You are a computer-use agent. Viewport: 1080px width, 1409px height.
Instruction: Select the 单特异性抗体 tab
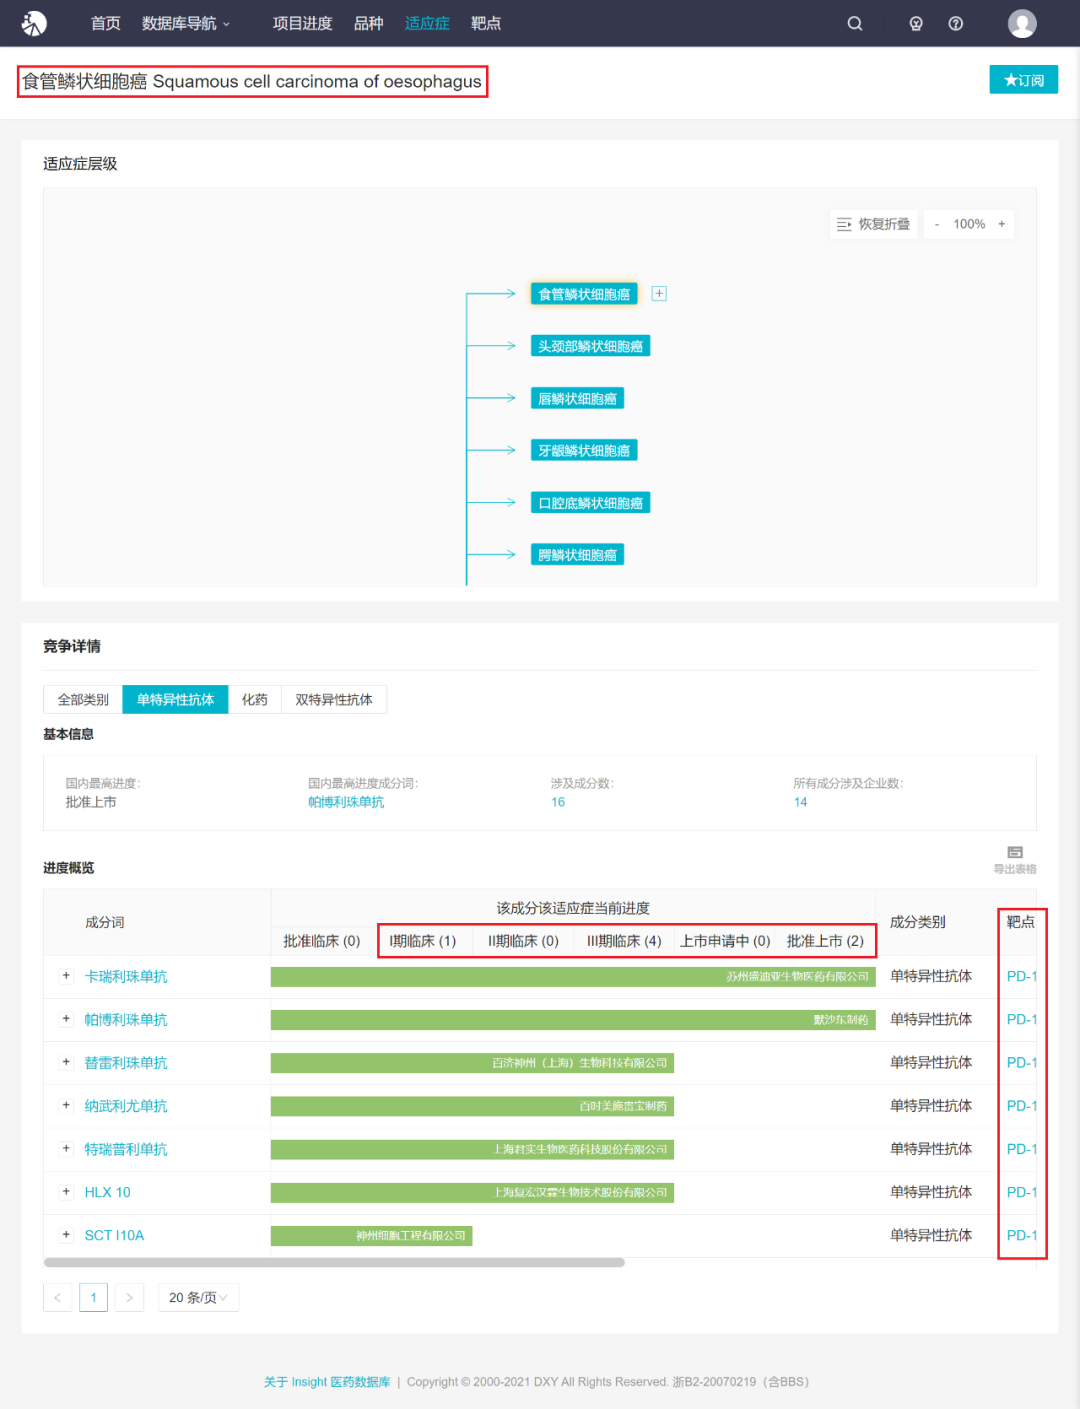click(x=175, y=700)
